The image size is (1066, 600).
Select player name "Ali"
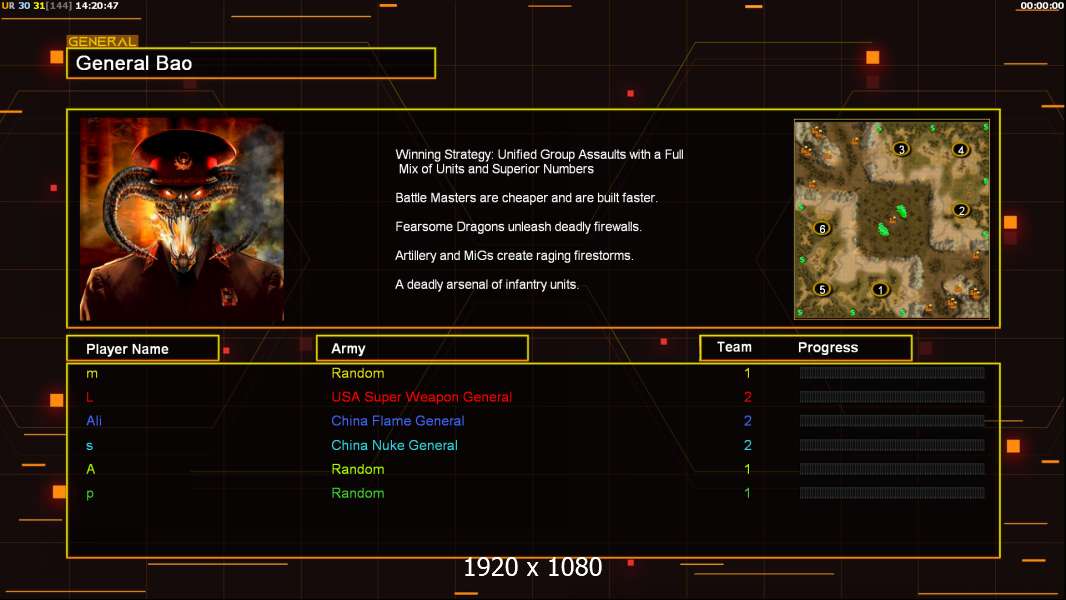[94, 421]
